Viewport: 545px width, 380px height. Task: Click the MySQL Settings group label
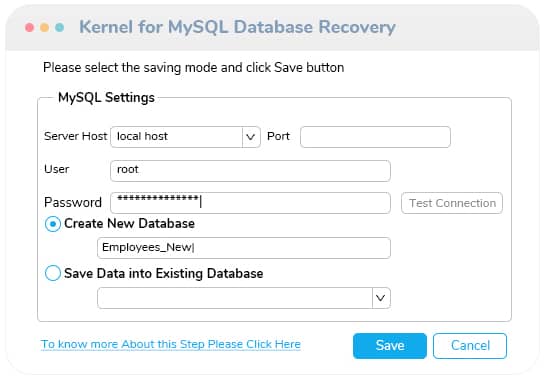pos(106,98)
